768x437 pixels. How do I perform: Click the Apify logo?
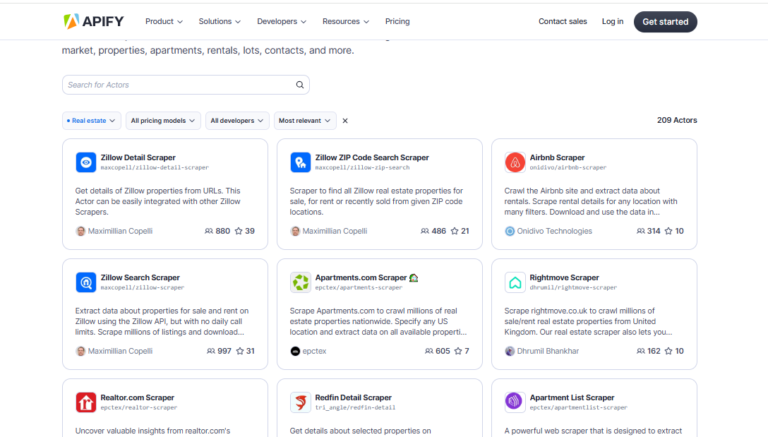(x=94, y=22)
